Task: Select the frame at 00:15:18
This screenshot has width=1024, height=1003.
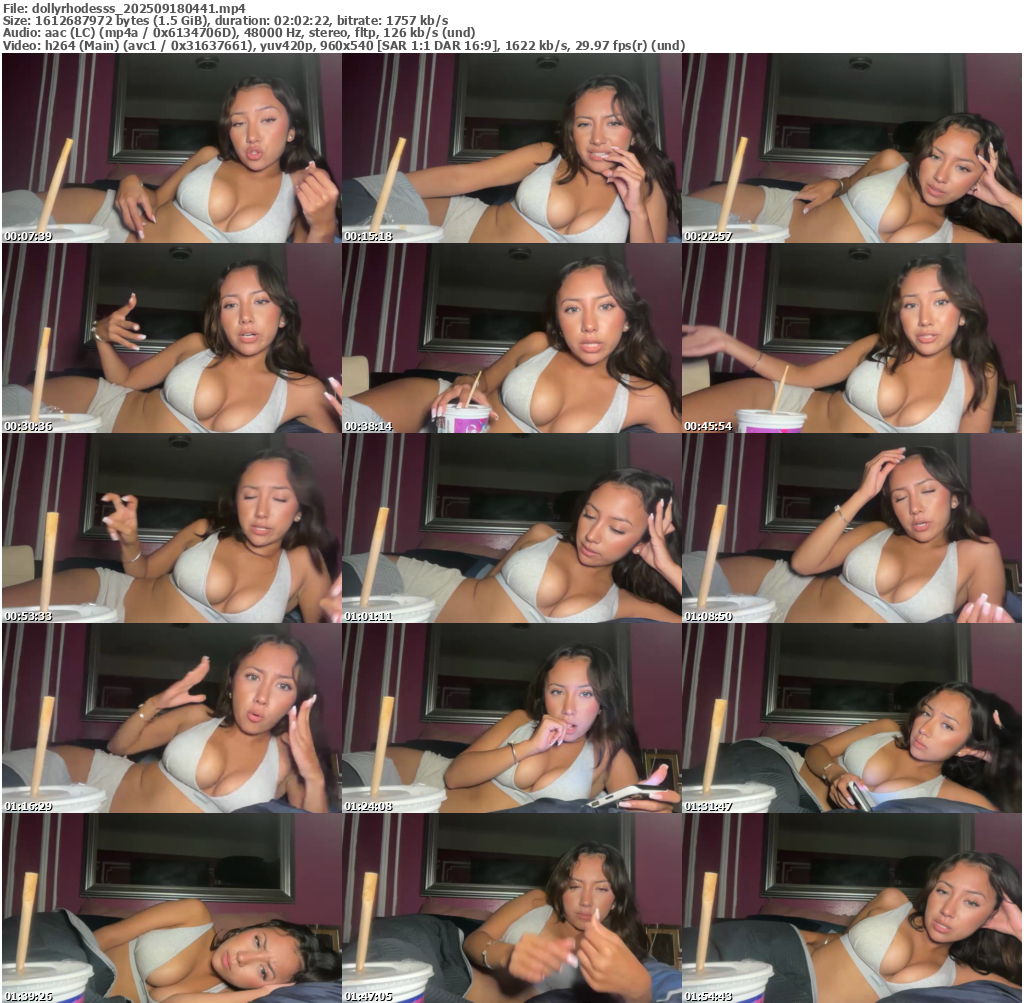Action: 512,149
